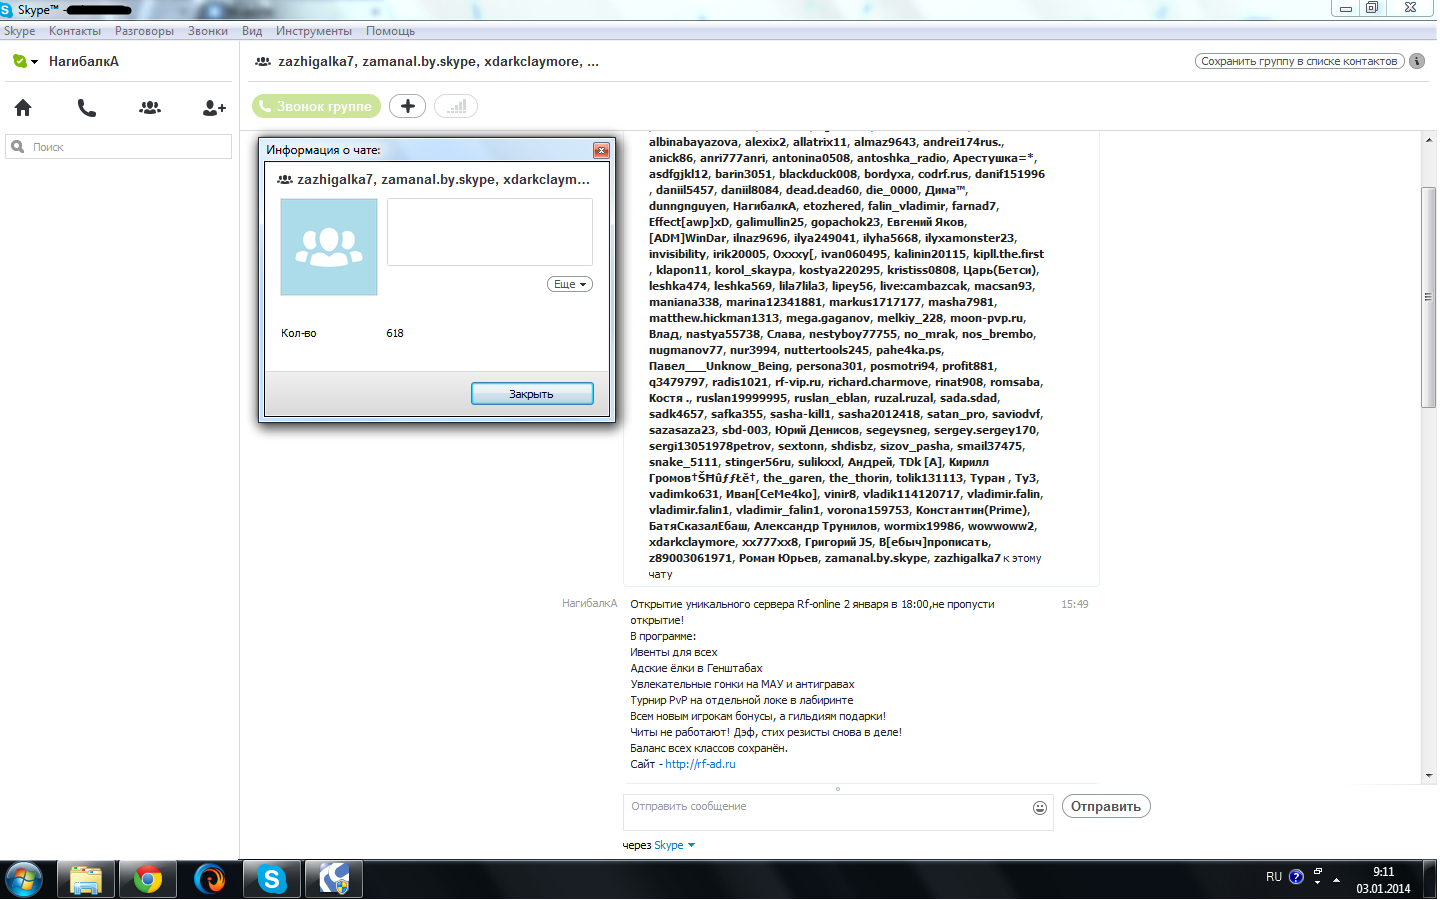
Task: Start a group call with Звонок группе
Action: click(318, 106)
